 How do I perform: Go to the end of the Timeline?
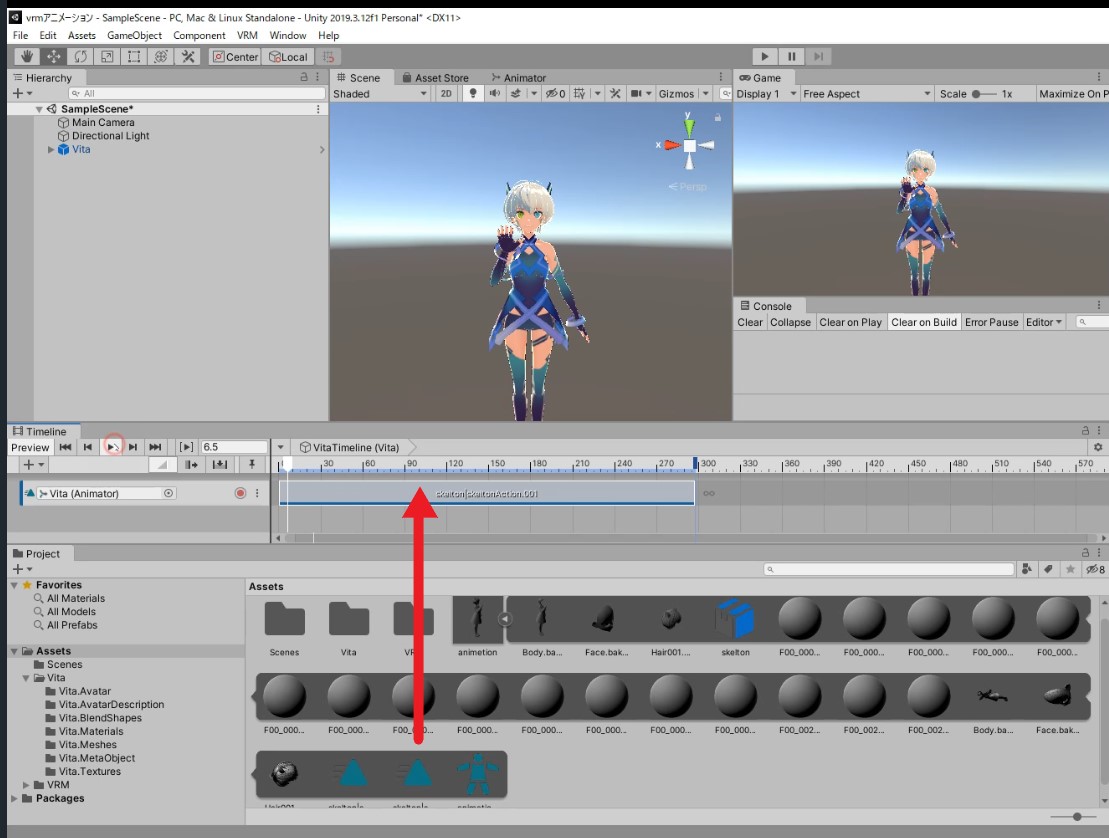click(x=156, y=447)
